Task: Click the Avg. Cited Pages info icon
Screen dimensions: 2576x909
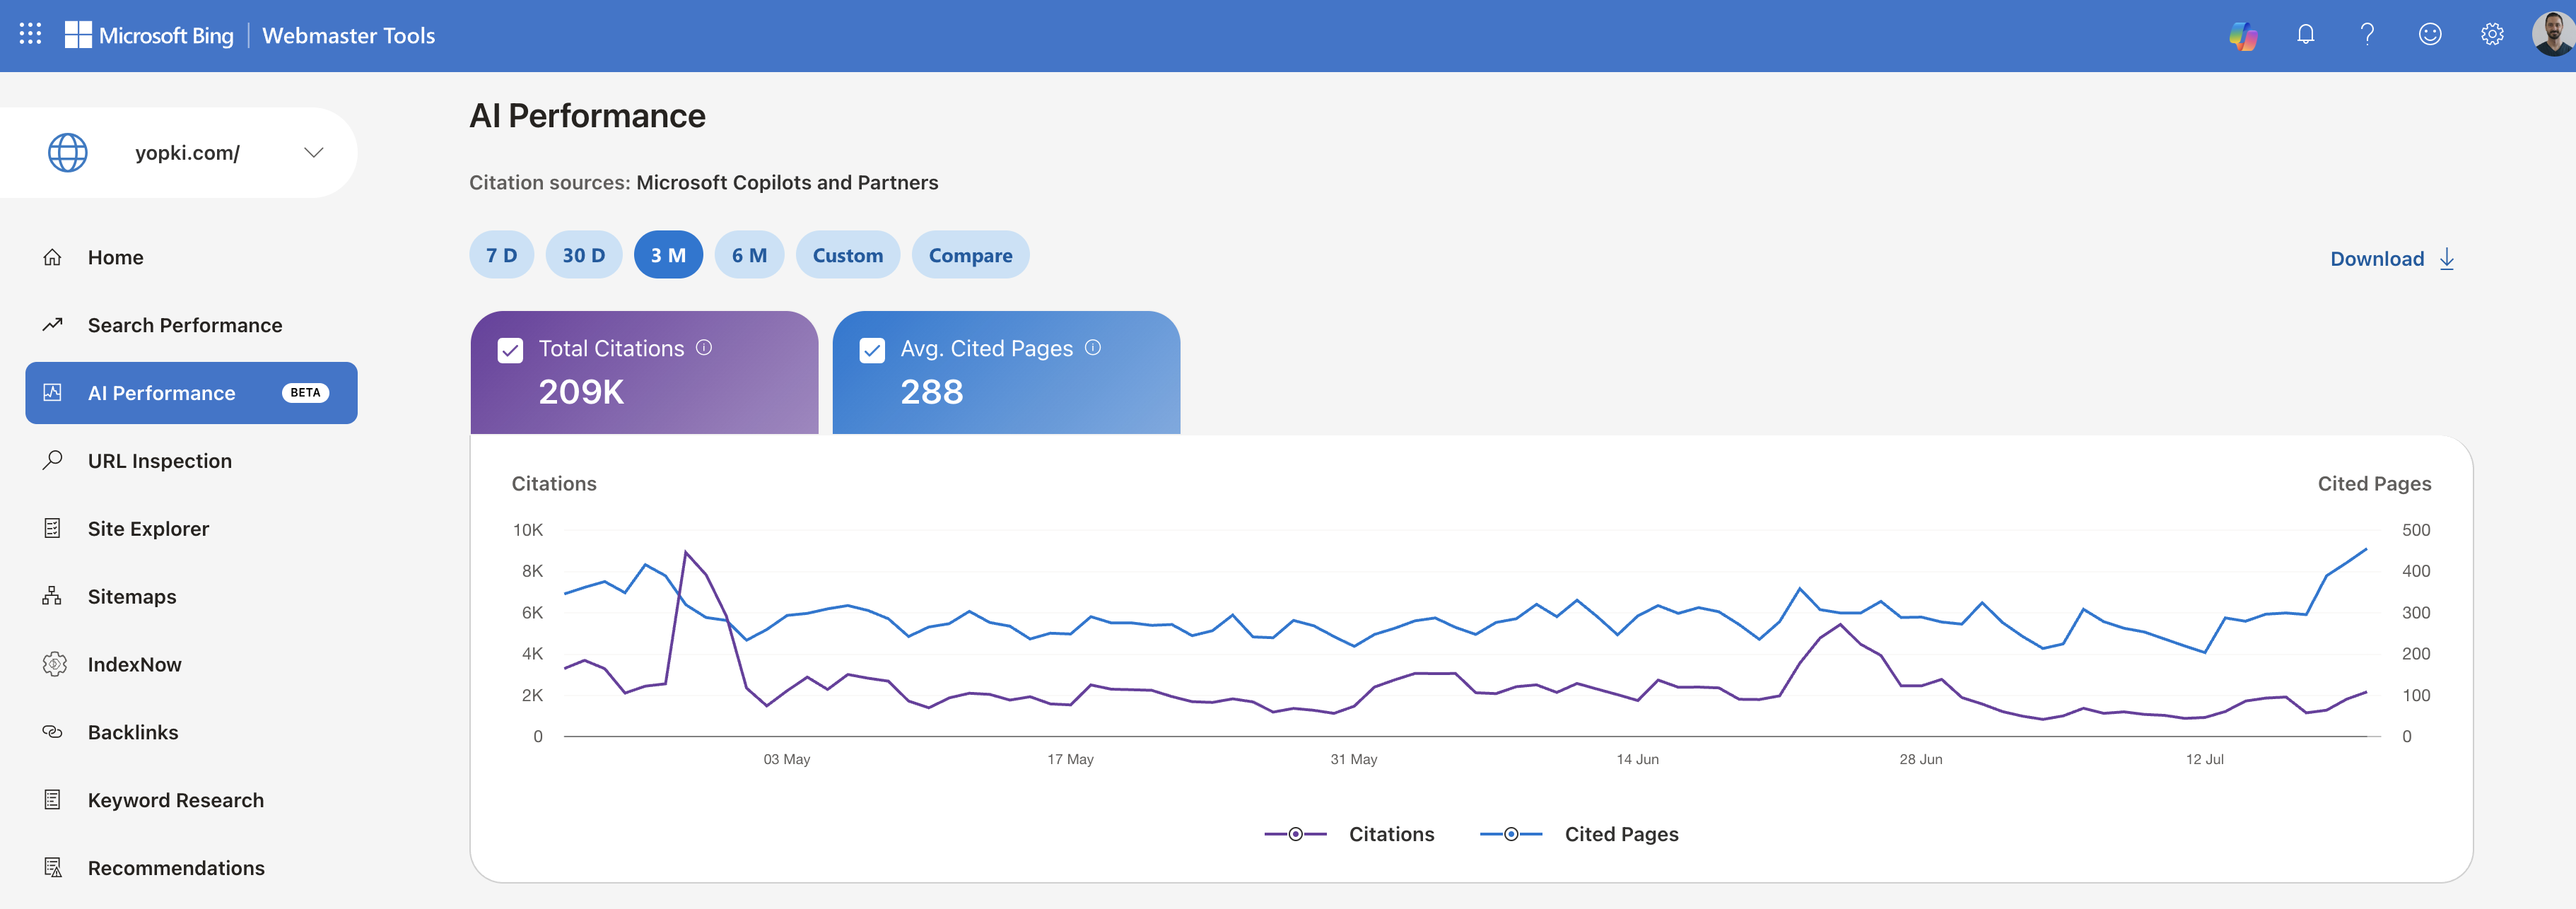Action: tap(1093, 347)
